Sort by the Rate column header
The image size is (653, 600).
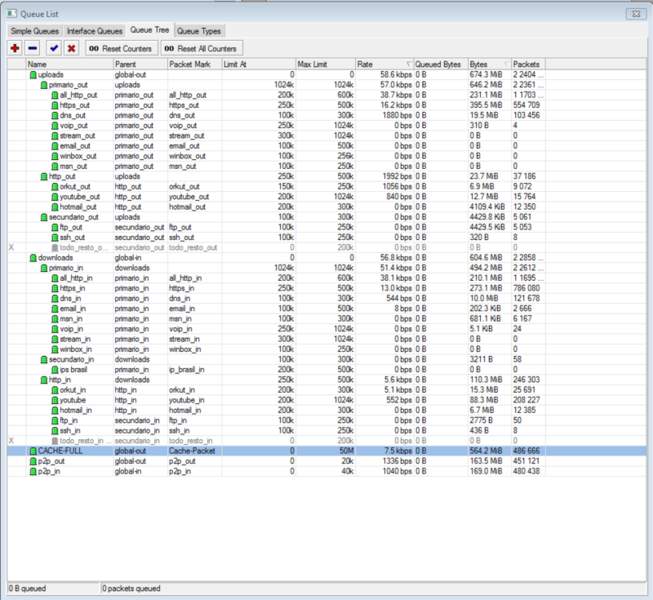coord(384,64)
